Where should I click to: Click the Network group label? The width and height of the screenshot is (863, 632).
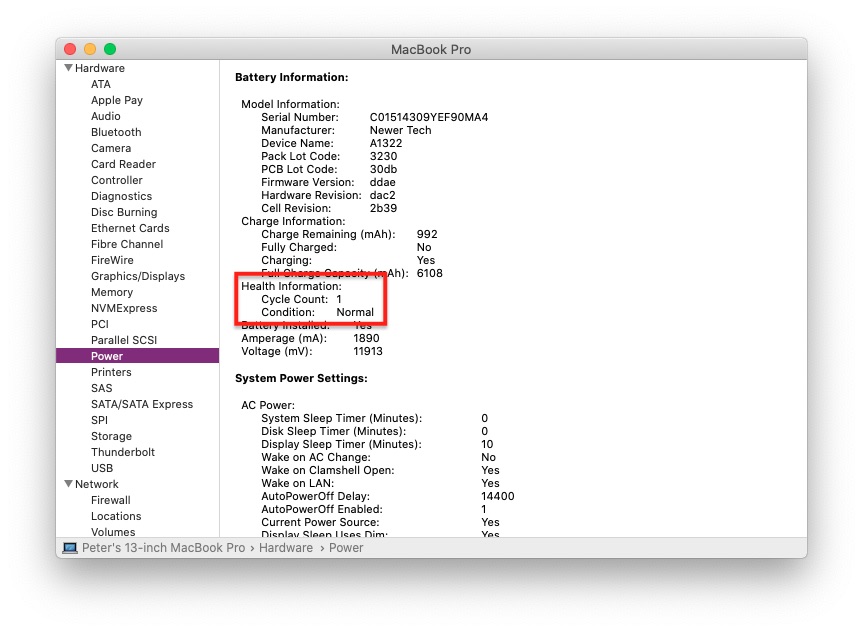click(x=96, y=484)
